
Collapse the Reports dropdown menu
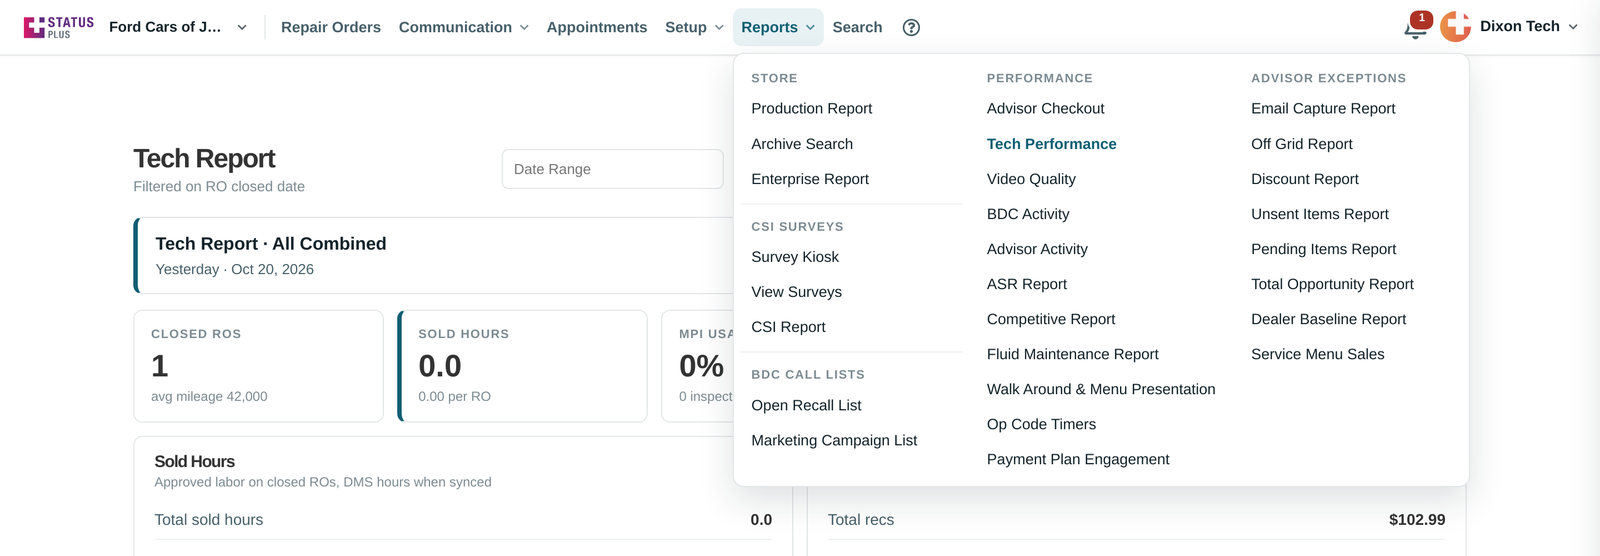778,27
